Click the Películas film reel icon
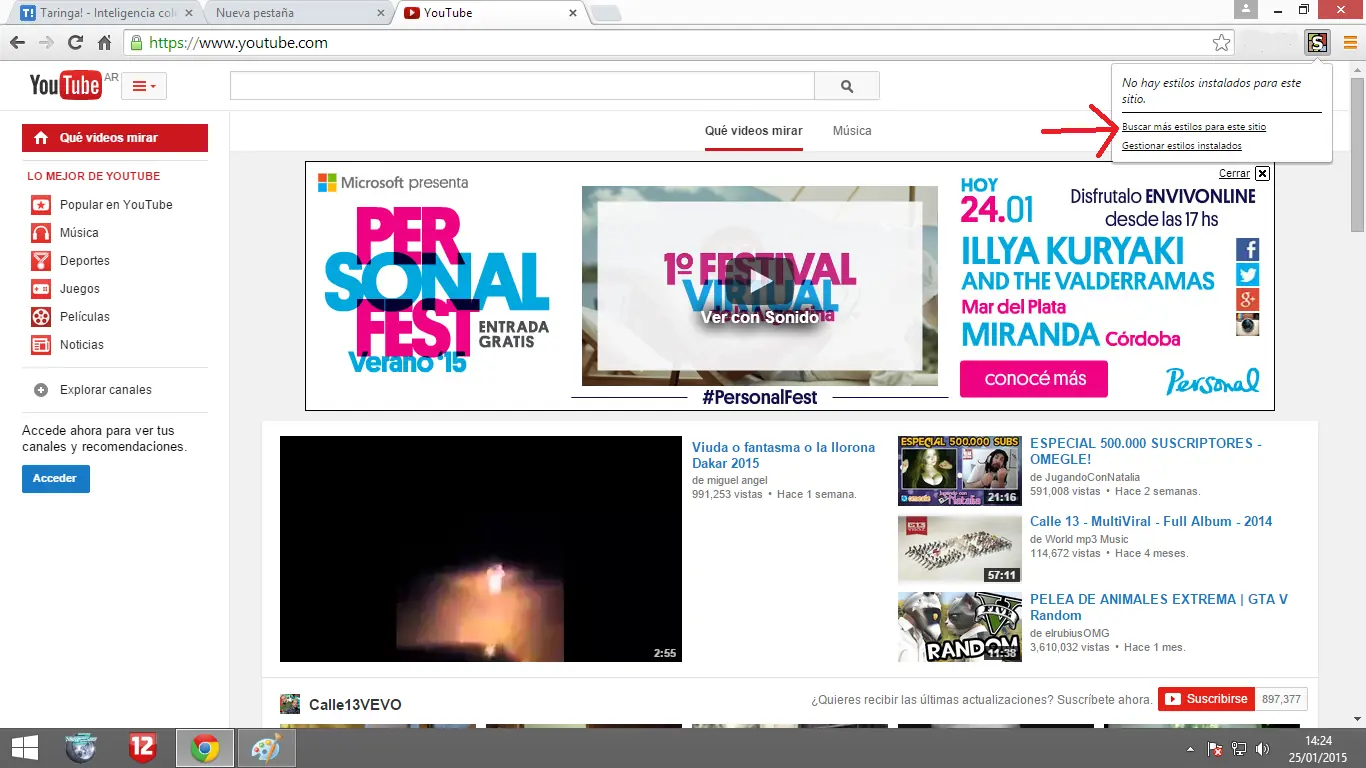Viewport: 1366px width, 768px height. [40, 317]
